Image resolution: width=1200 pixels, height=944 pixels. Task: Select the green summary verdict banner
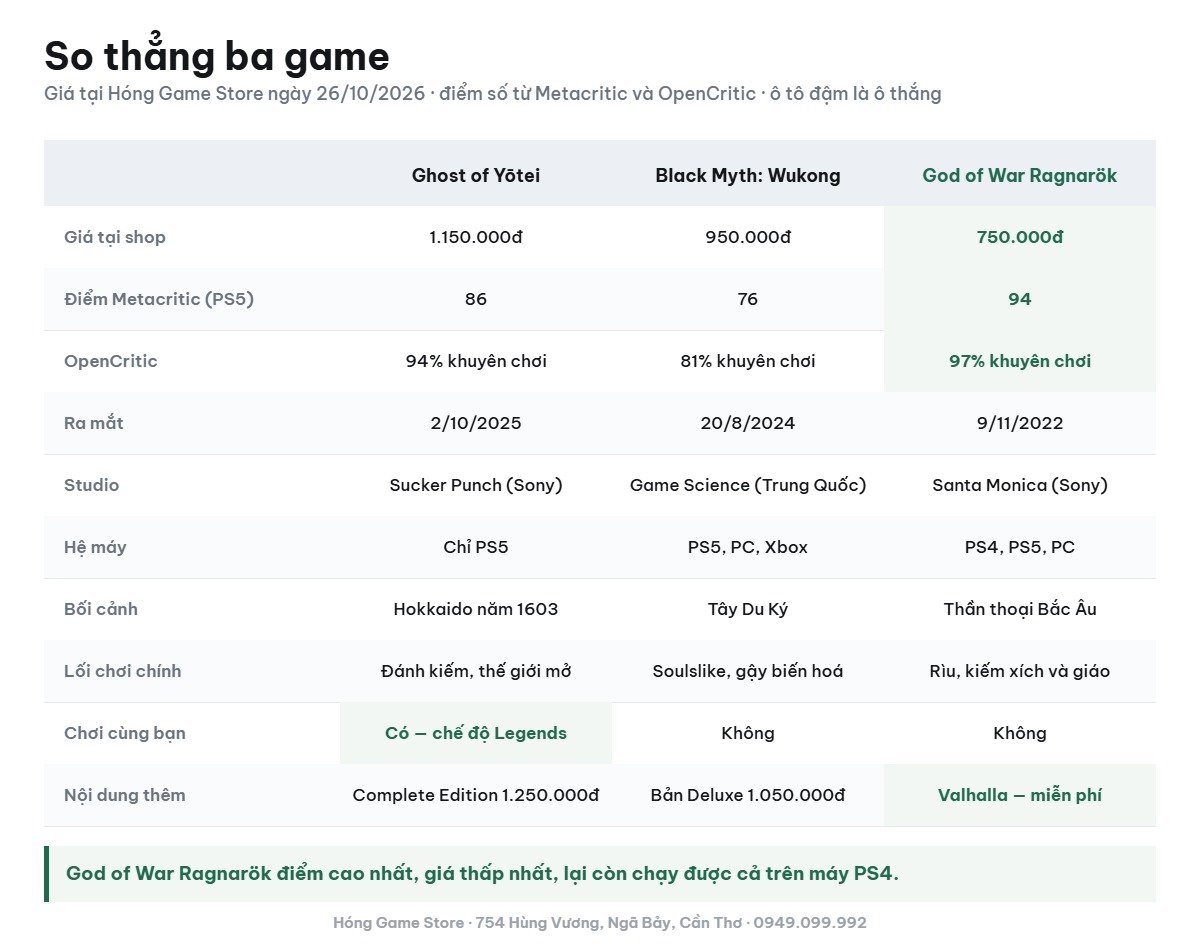tap(600, 874)
